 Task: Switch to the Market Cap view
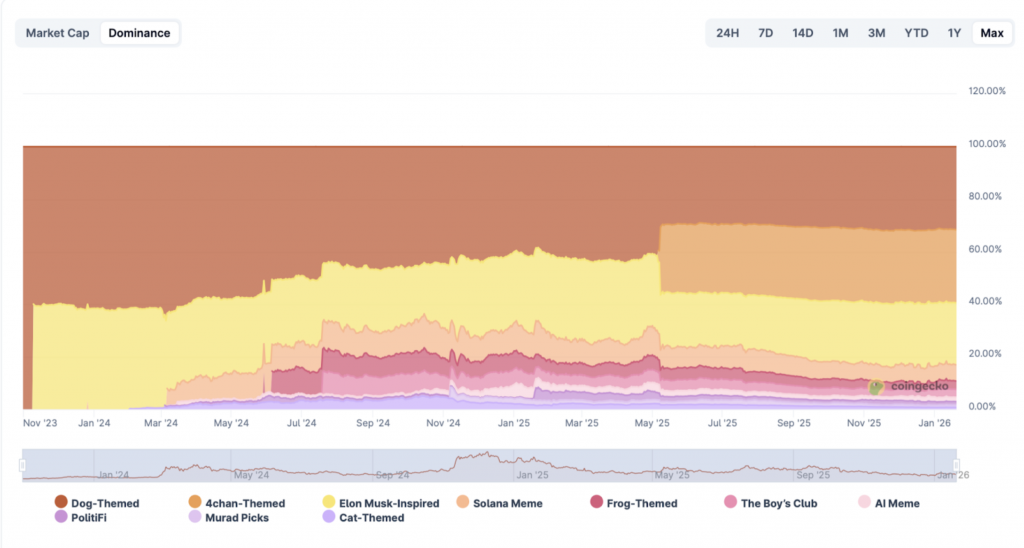[x=57, y=33]
